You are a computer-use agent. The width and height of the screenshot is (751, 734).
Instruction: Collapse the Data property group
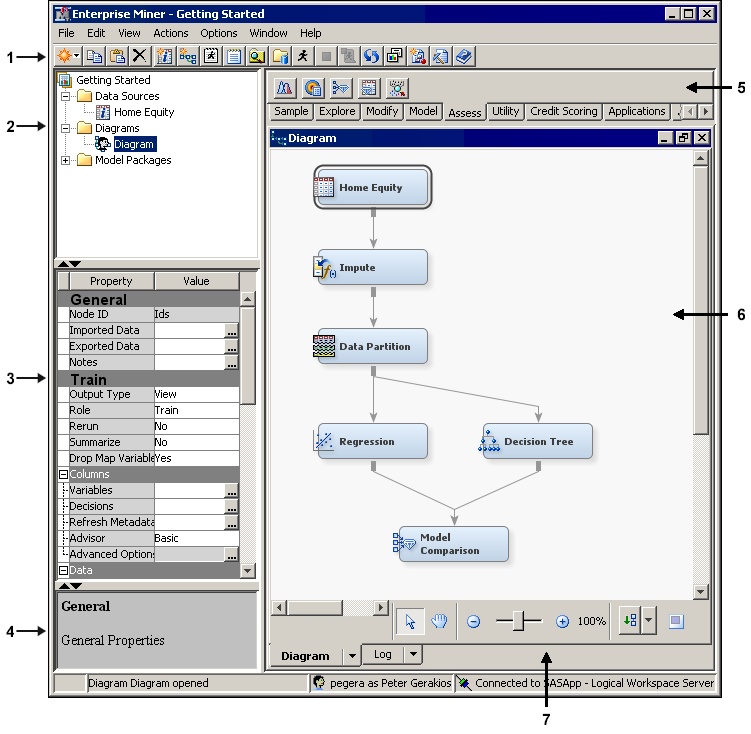[x=63, y=570]
